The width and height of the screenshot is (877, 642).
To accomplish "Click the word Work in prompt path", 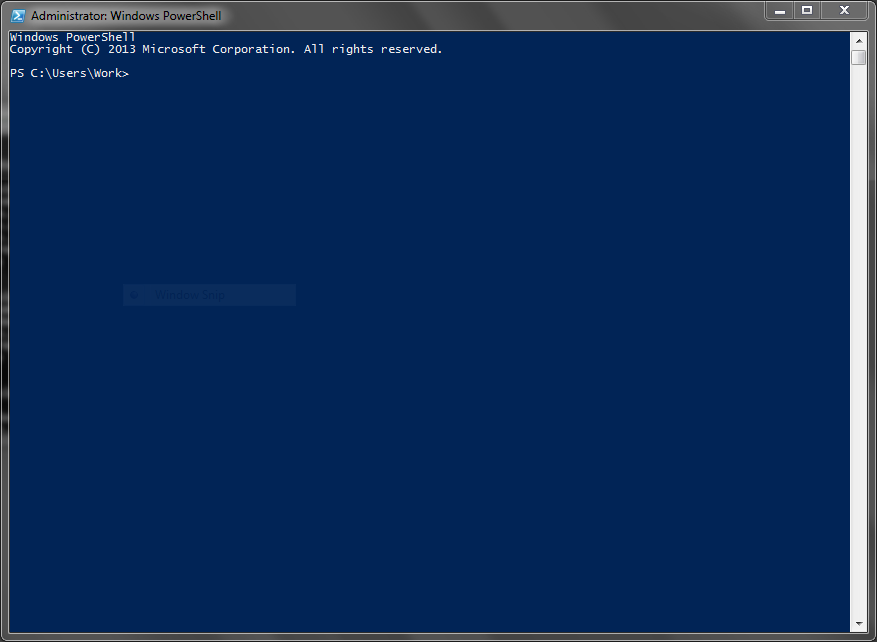I will click(x=108, y=73).
